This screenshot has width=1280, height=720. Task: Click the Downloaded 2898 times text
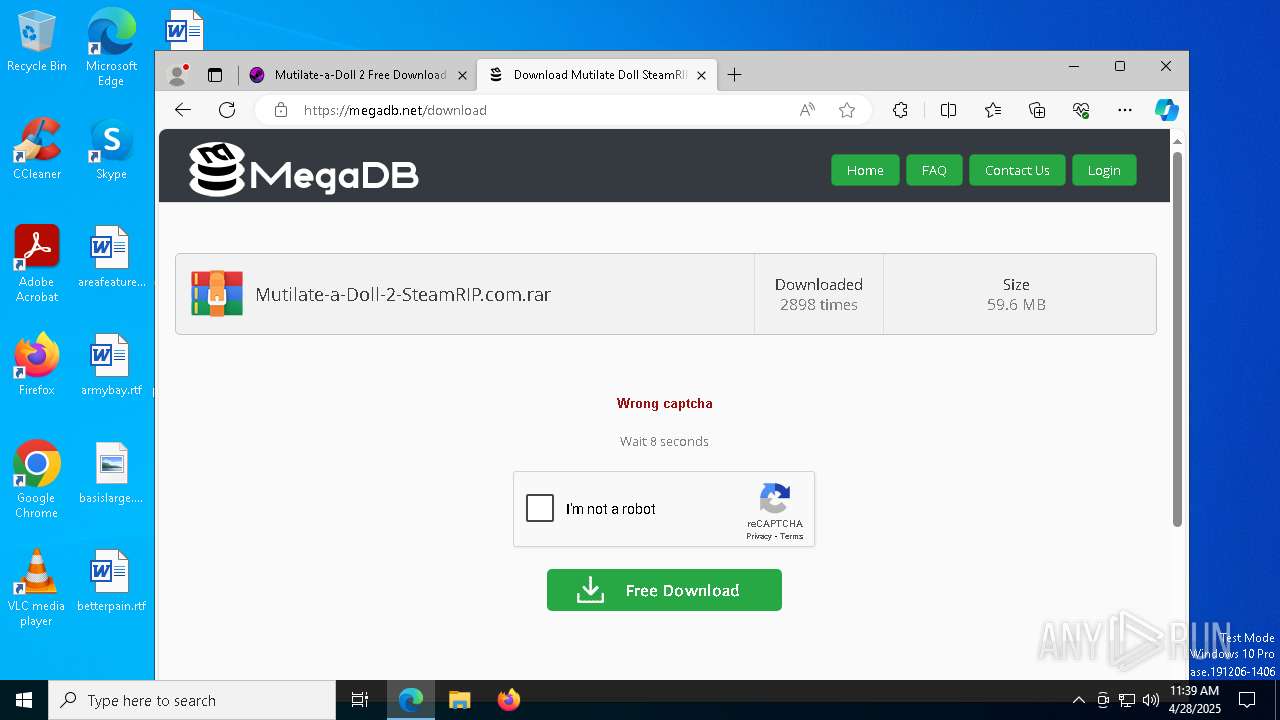(x=819, y=294)
